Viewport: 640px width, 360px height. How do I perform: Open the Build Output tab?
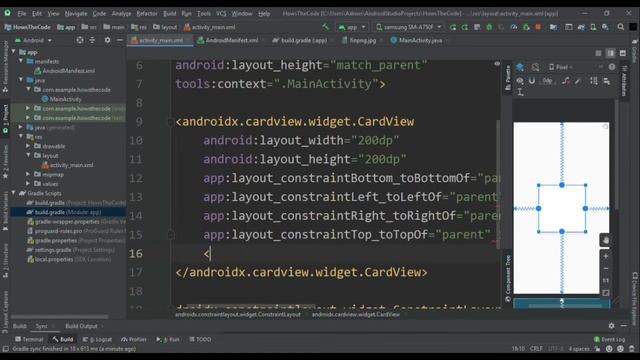[x=82, y=326]
